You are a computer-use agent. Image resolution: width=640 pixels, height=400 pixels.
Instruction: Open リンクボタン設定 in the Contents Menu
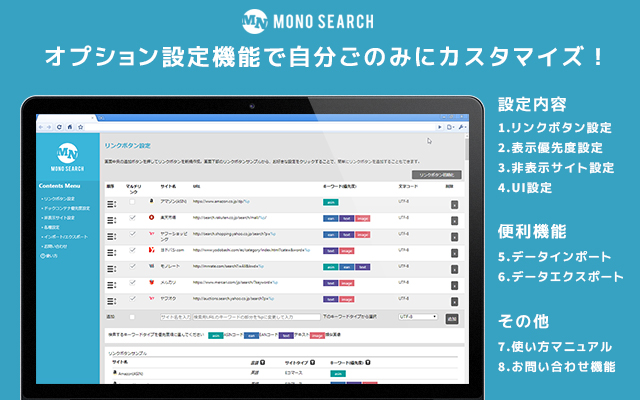click(58, 199)
